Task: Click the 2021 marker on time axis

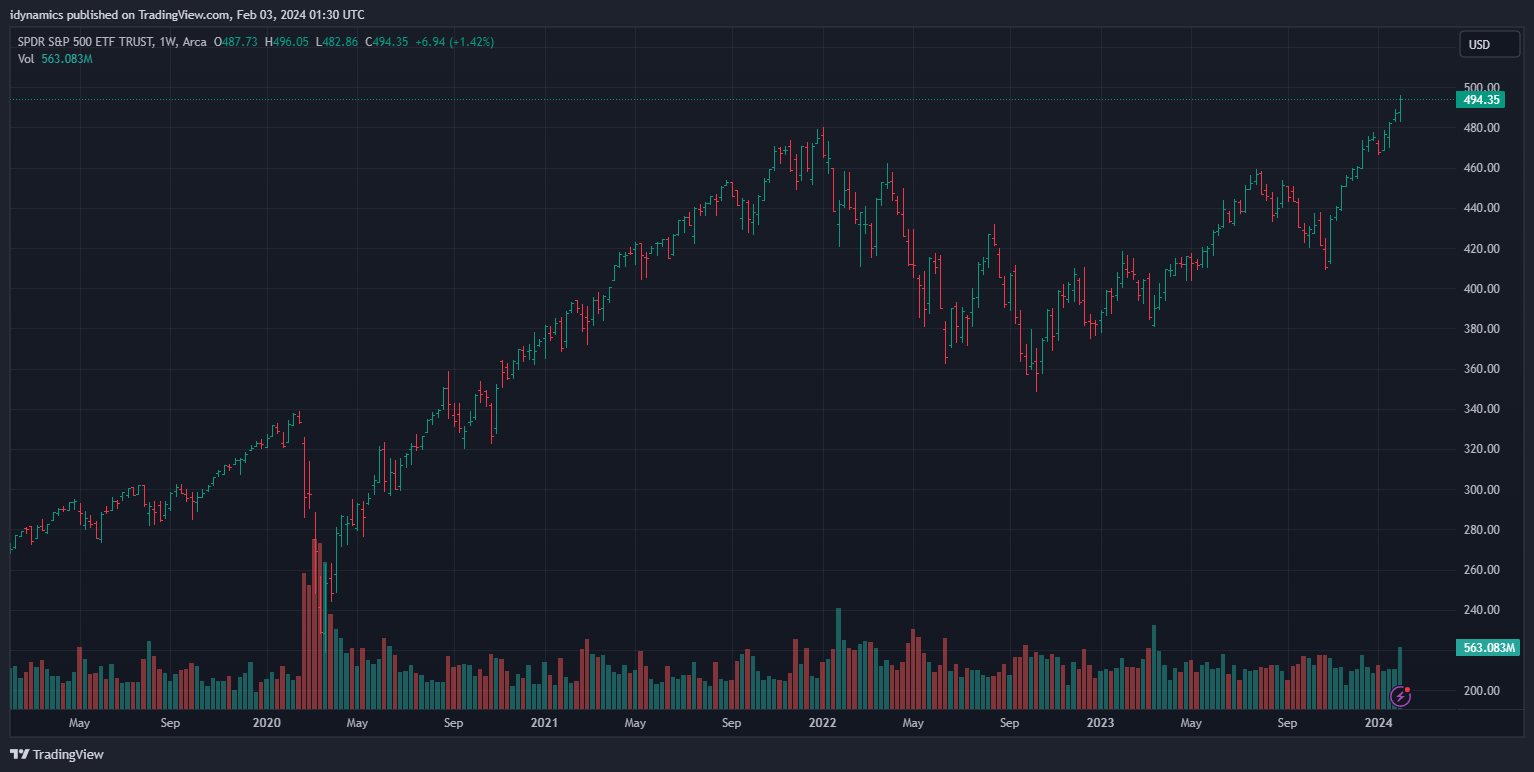Action: (x=544, y=722)
